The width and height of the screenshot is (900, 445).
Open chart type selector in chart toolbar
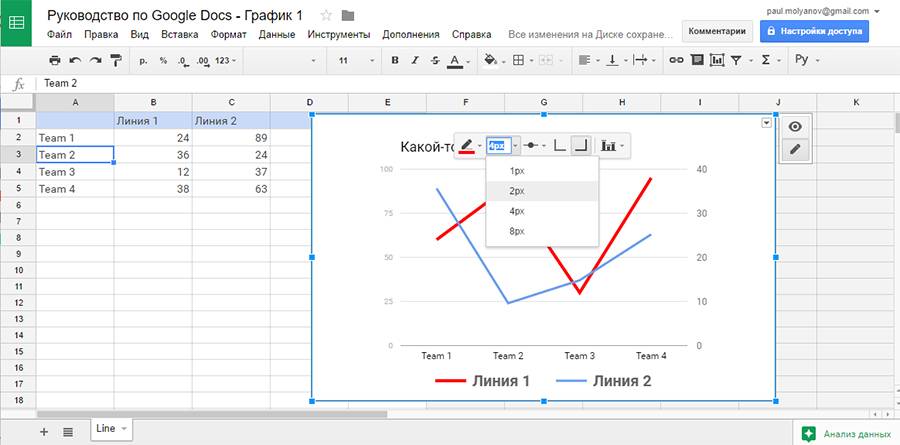[x=612, y=146]
